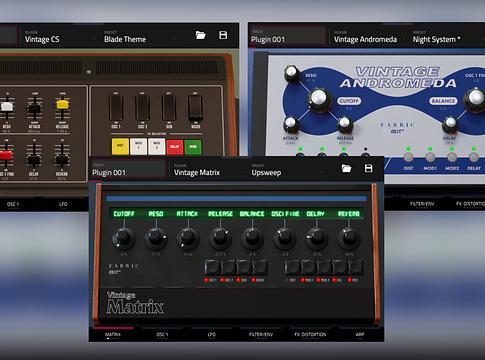Viewport: 485px width, 360px height.
Task: Toggle Dist effect button on Vintage Matrix
Action: click(292, 267)
